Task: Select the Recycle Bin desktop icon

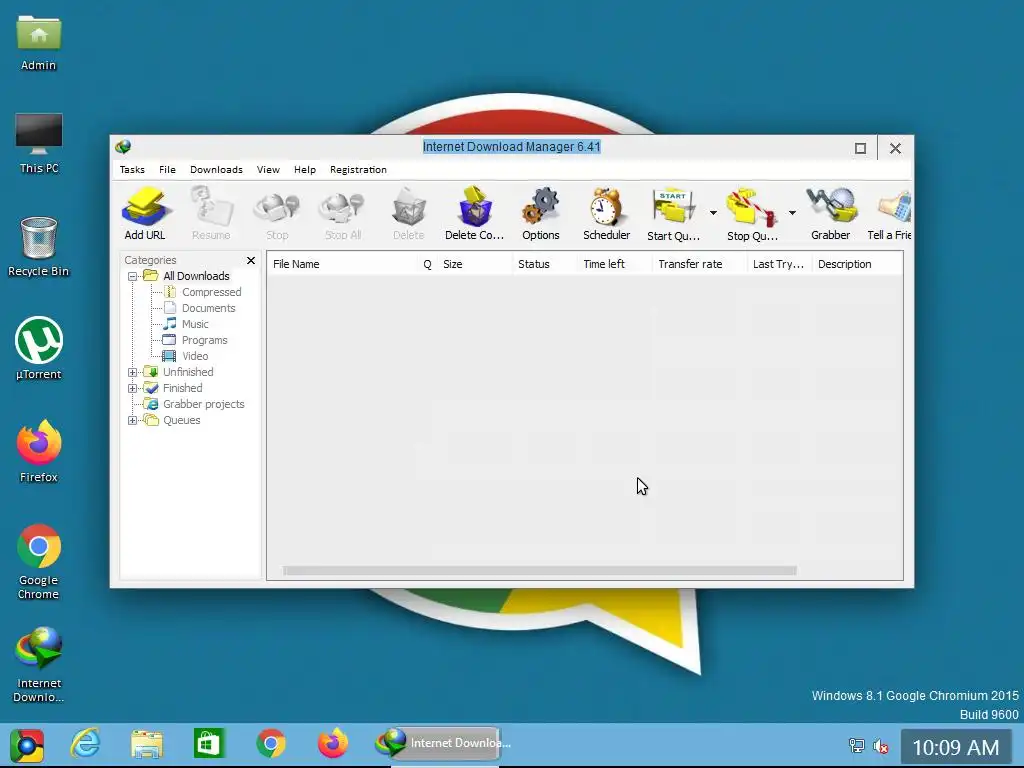Action: [x=39, y=247]
